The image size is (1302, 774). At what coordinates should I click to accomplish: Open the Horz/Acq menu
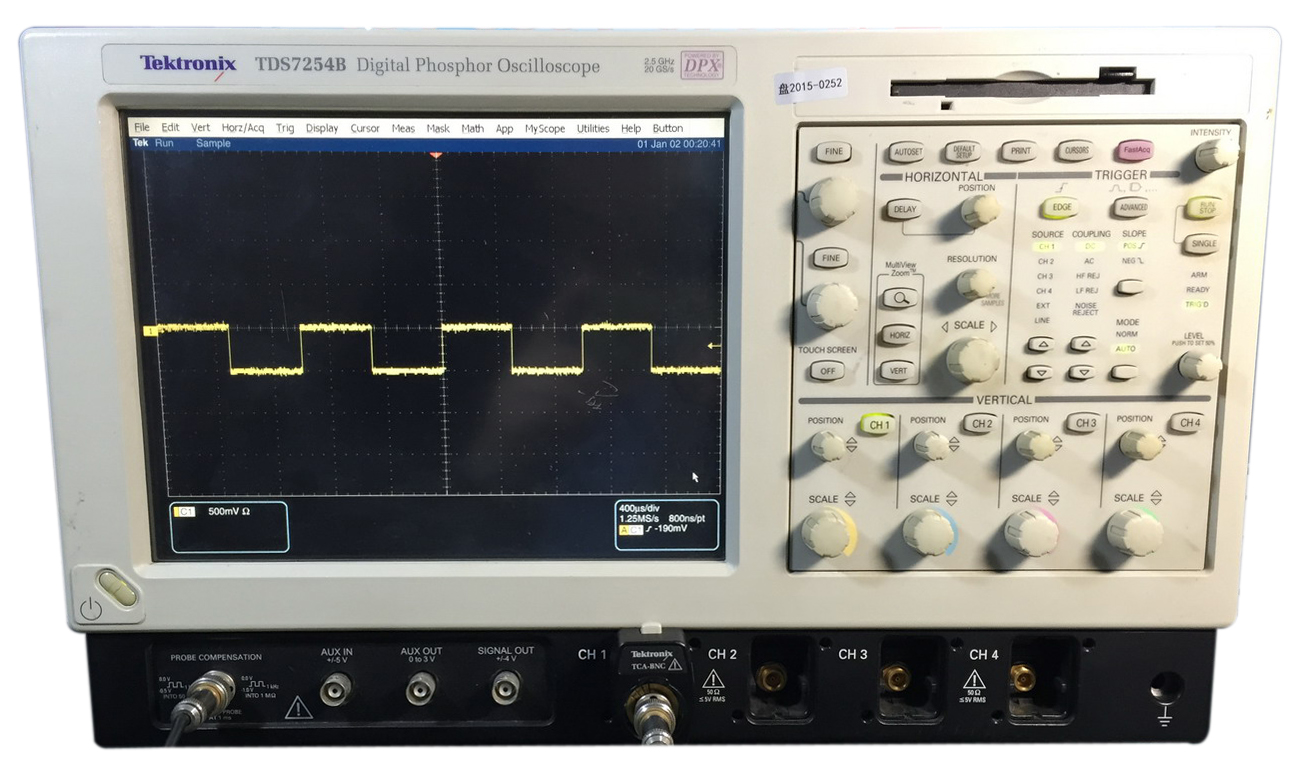coord(243,128)
